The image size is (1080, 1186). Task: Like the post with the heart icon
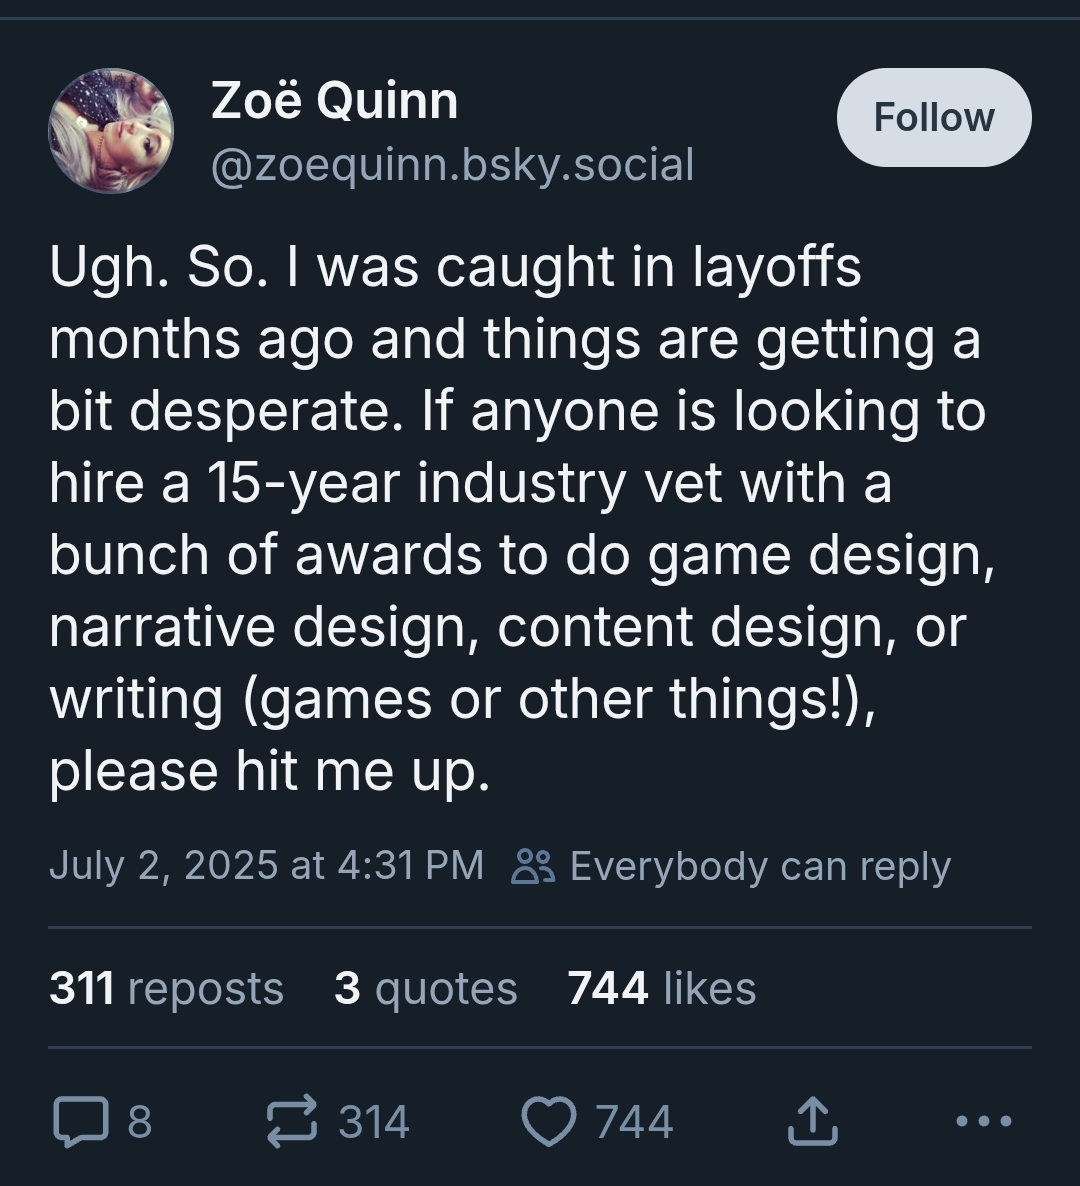549,1121
